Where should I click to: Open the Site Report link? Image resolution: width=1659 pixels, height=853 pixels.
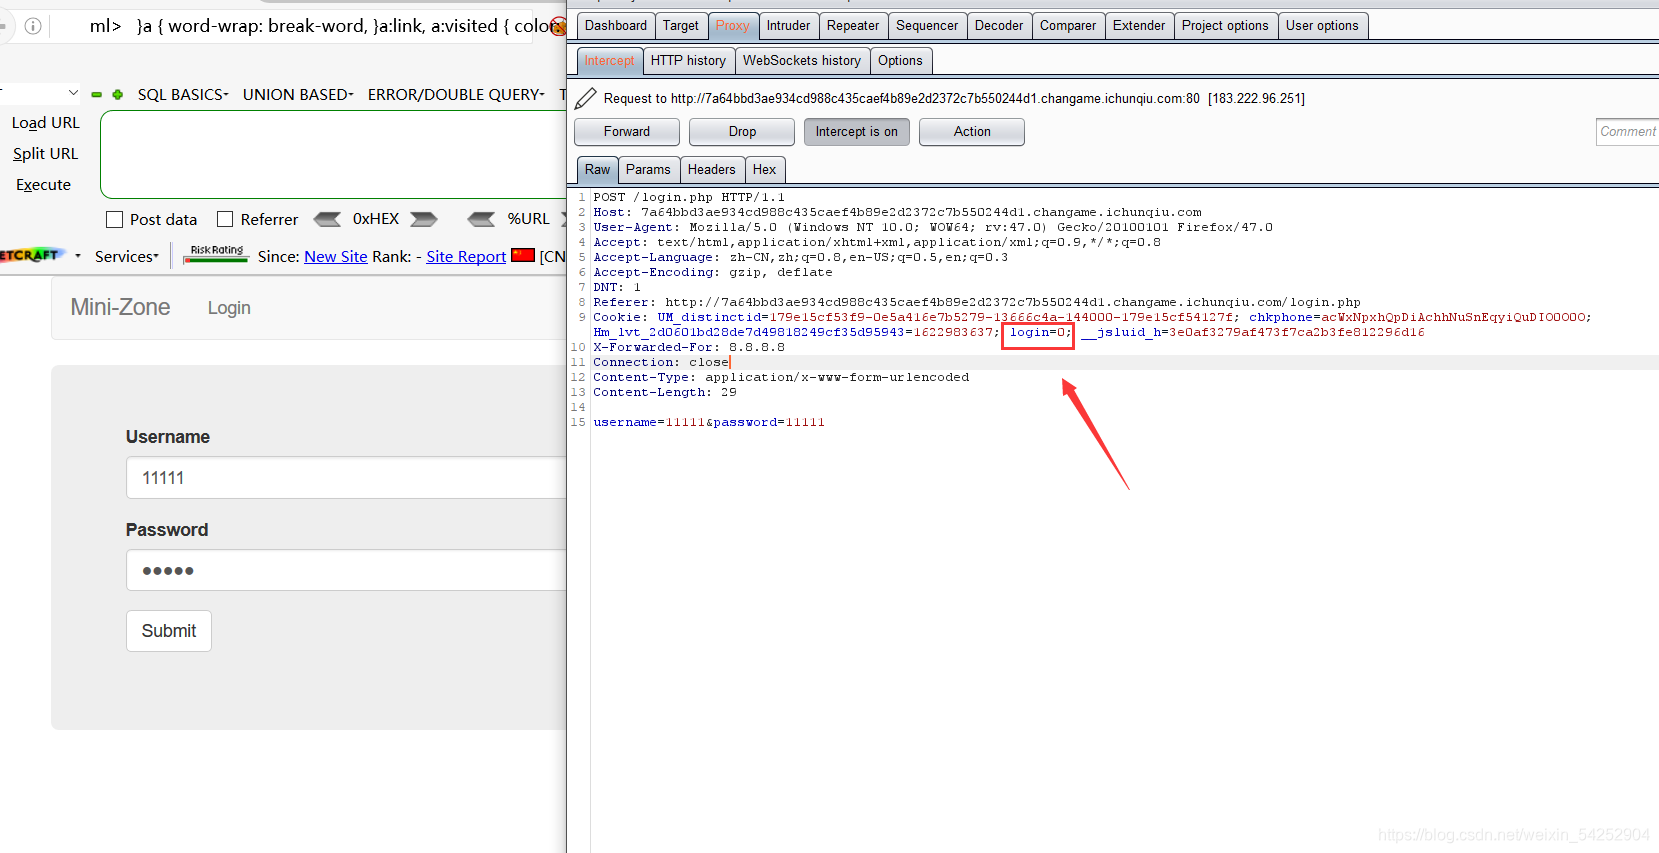click(x=466, y=257)
